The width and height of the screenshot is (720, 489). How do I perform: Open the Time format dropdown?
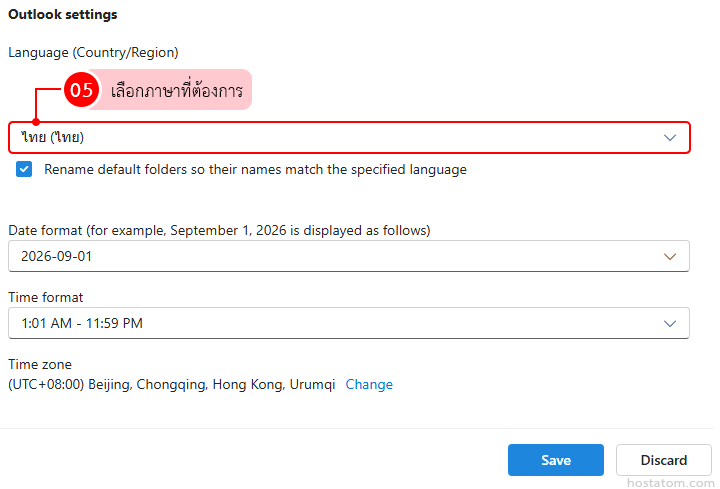pos(349,323)
